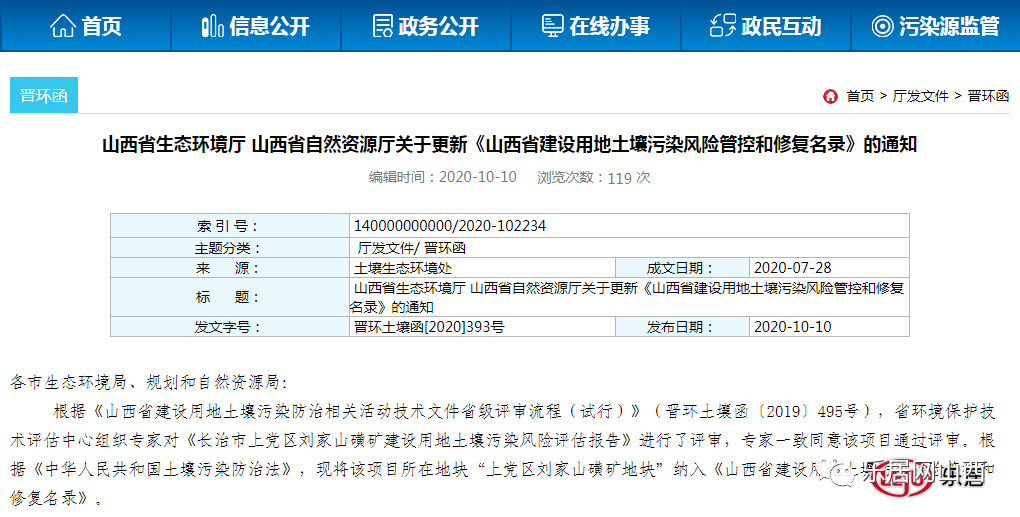
Task: Click the 索引号 label cell
Action: (x=230, y=226)
